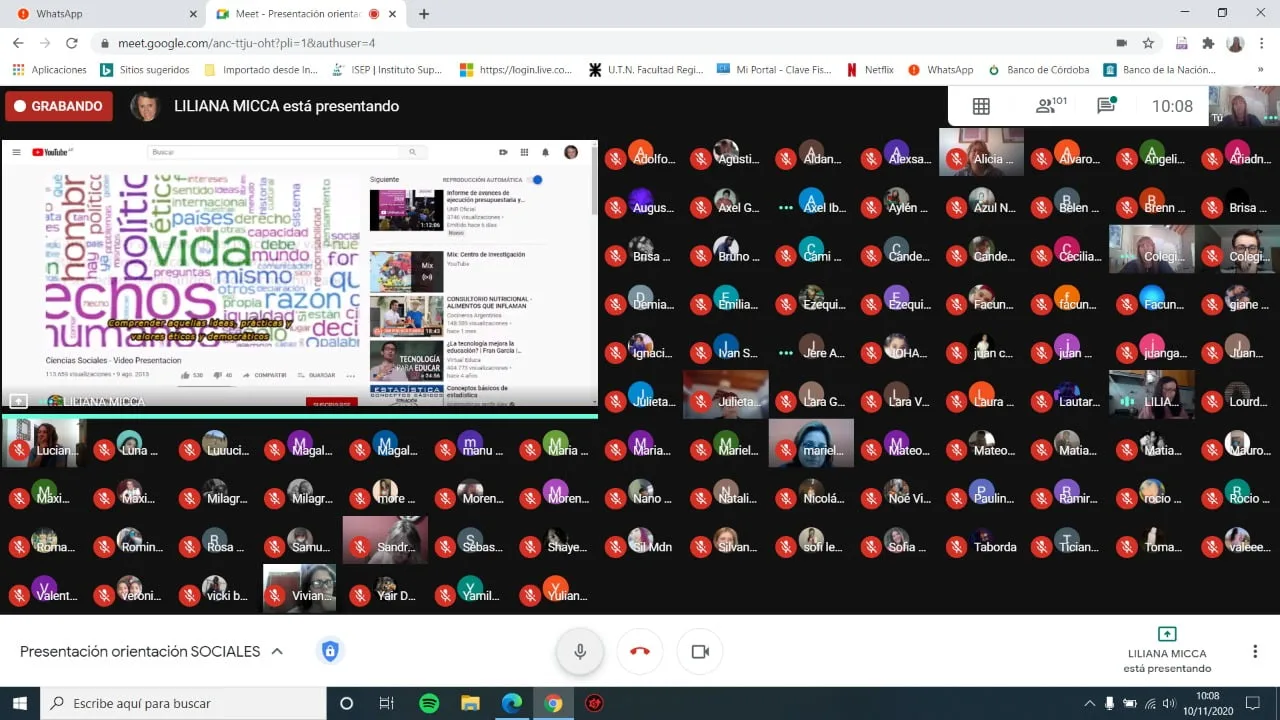The image size is (1280, 720).
Task: Bookmark this page with star icon
Action: (1149, 43)
